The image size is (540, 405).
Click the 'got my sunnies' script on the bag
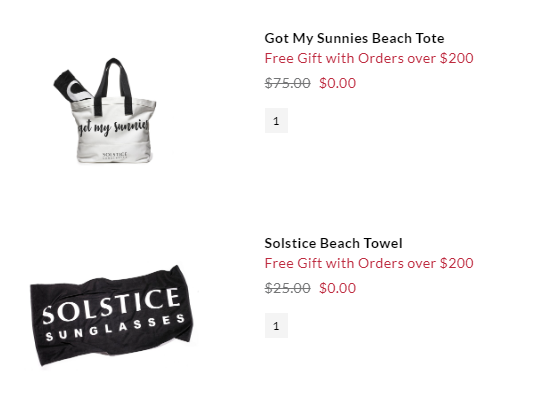[113, 127]
